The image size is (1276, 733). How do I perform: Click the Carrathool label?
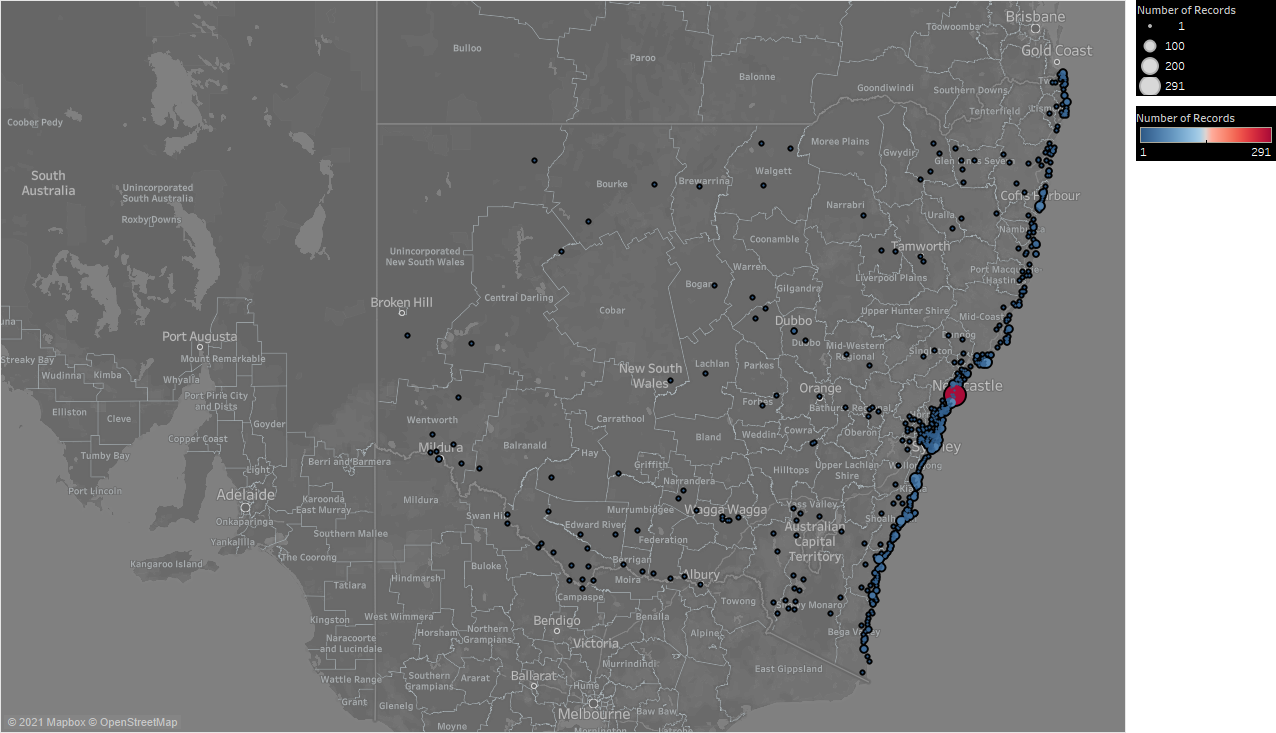[620, 419]
